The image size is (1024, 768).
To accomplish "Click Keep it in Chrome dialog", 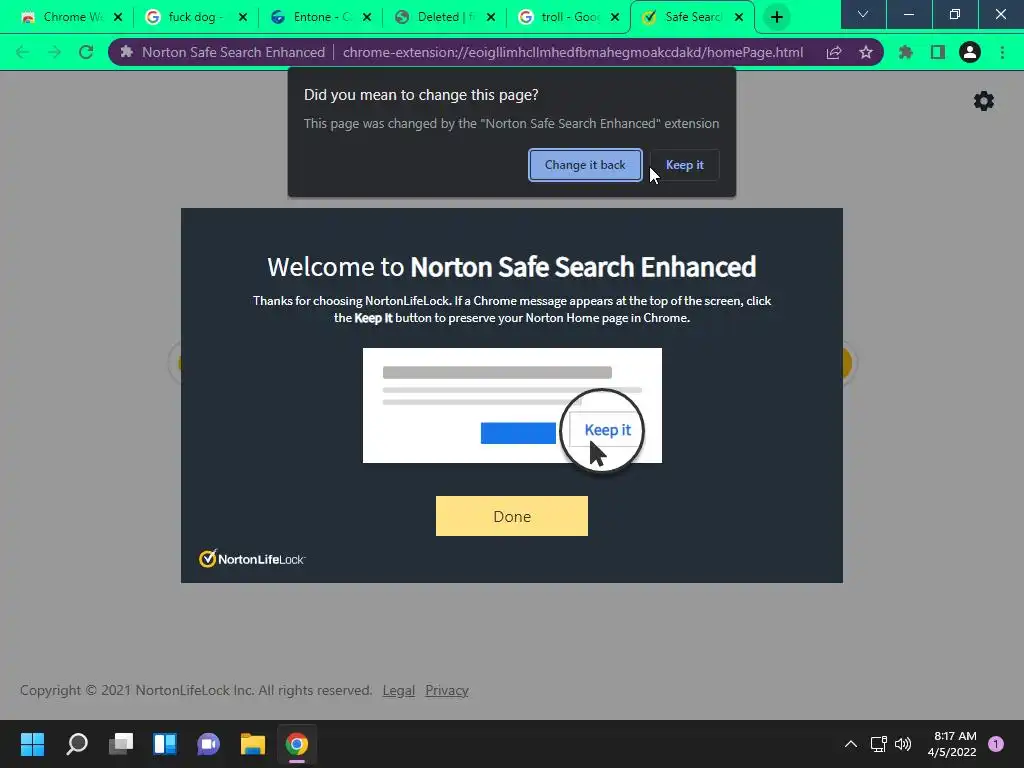I will [x=684, y=165].
